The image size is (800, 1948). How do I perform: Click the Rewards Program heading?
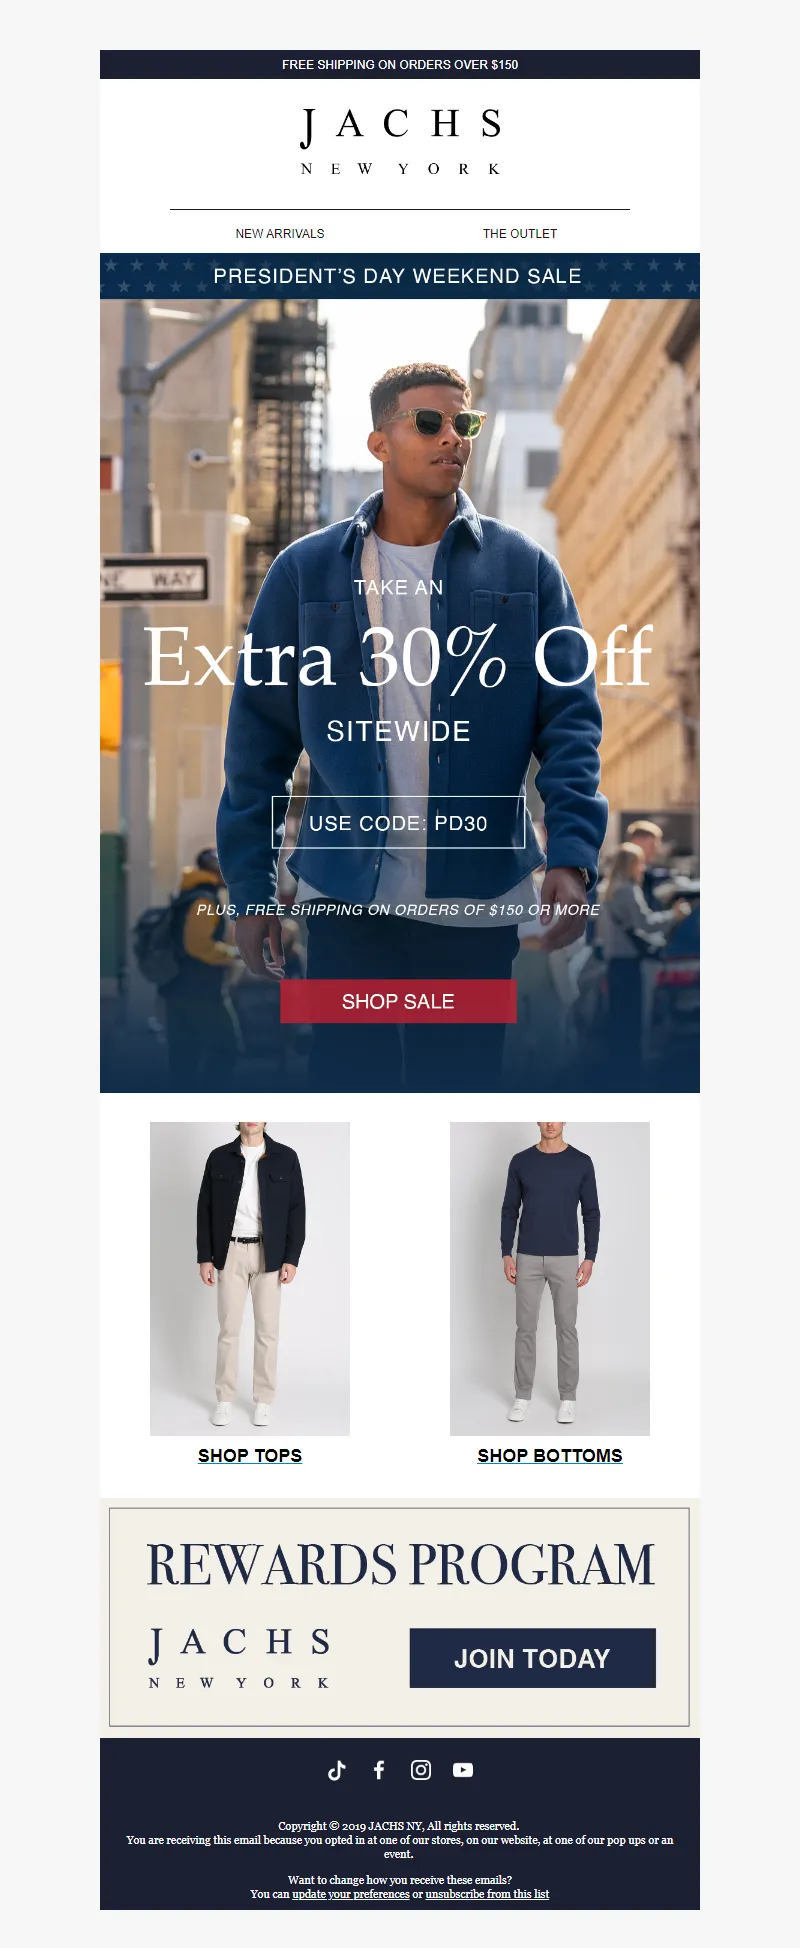pos(400,1565)
